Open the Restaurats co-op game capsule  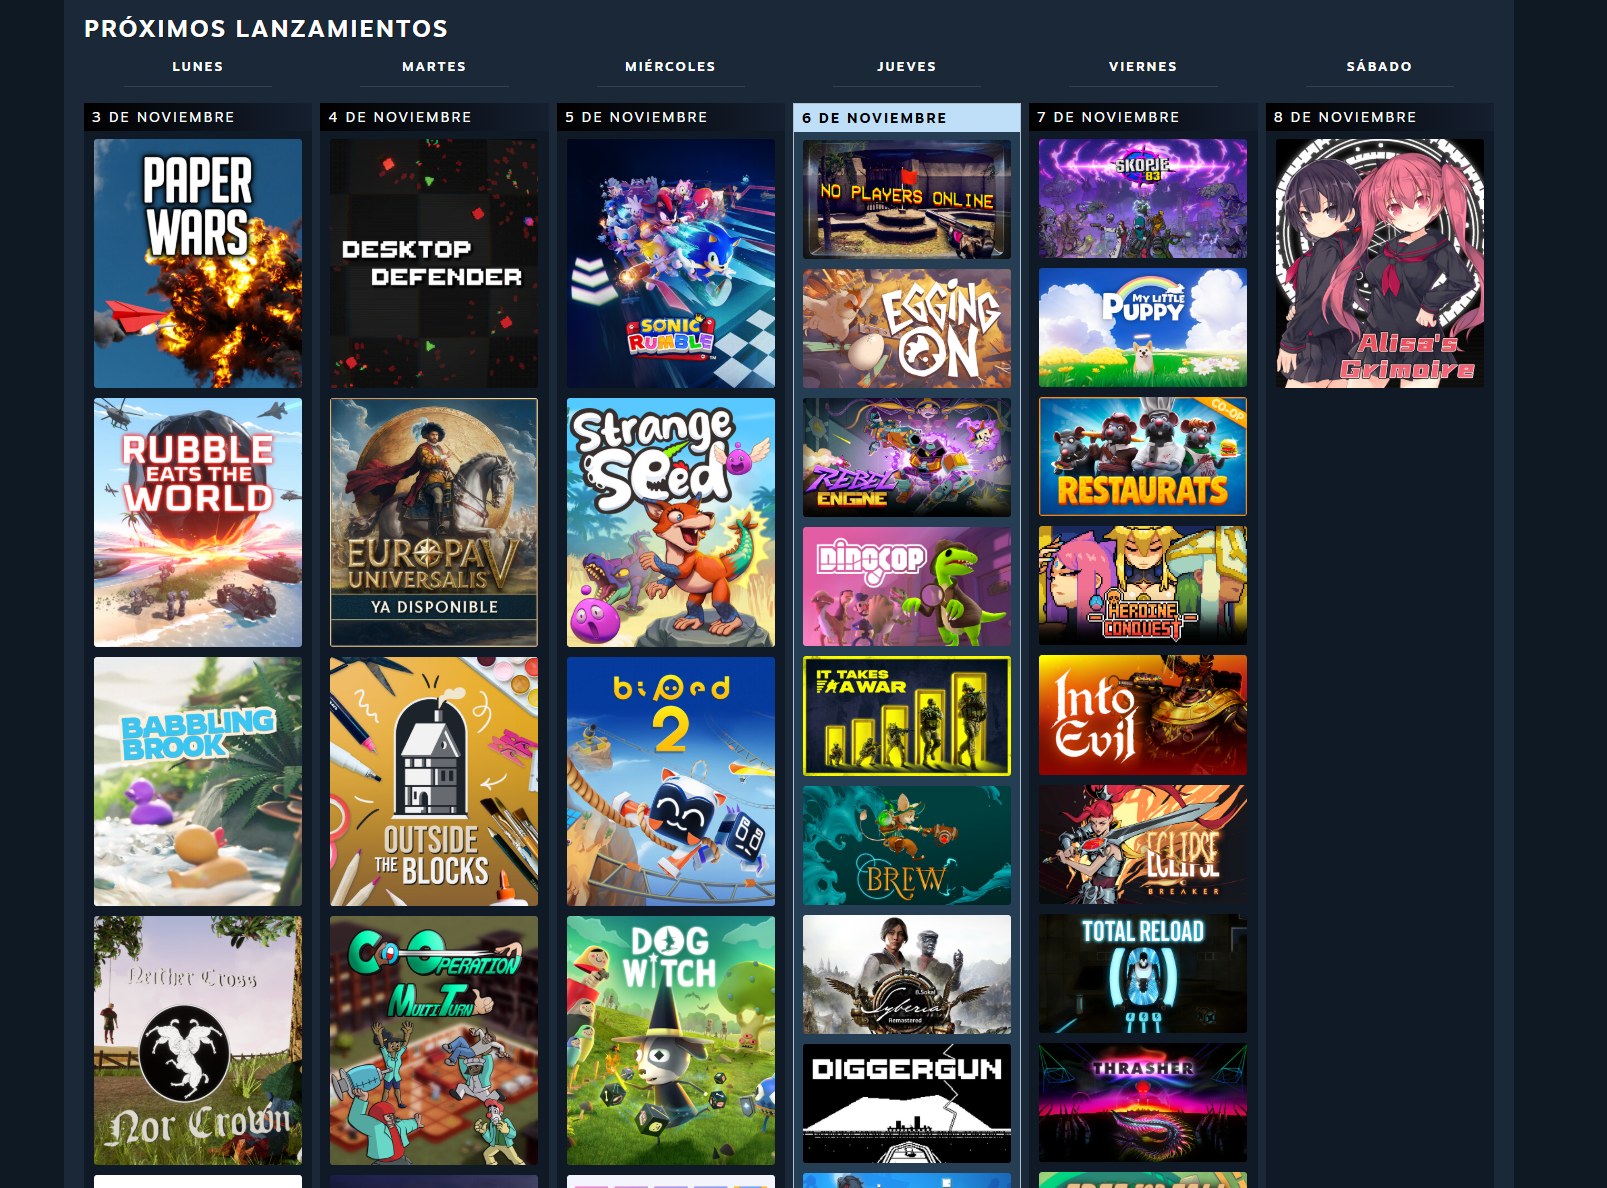tap(1143, 456)
